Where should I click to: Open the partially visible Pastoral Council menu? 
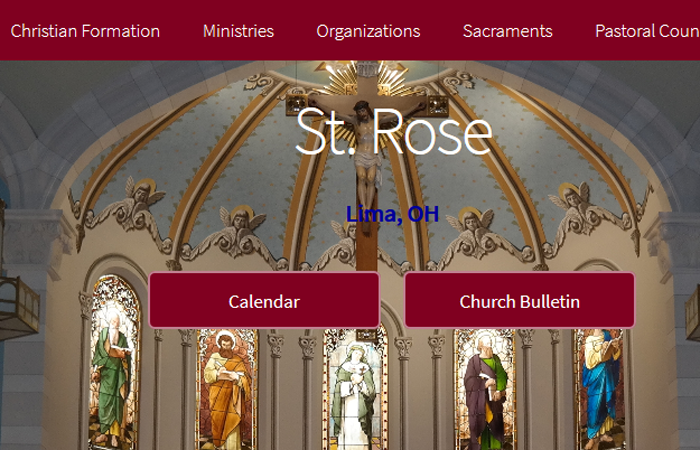[646, 31]
